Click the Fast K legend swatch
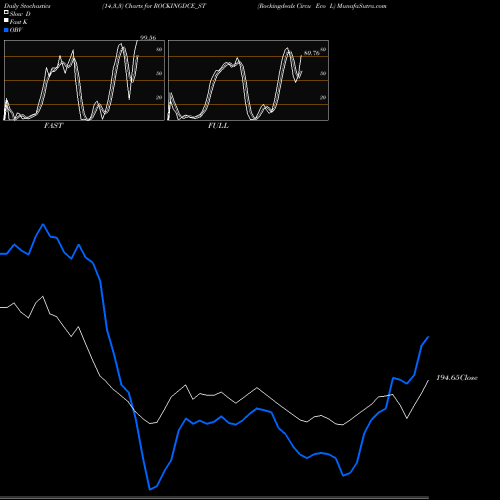Viewport: 500px width, 500px height. click(6, 20)
